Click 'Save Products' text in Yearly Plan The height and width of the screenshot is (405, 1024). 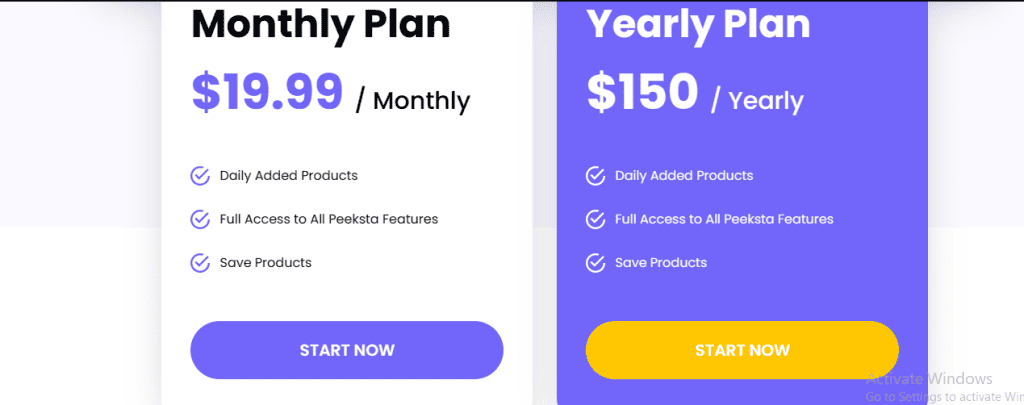tap(661, 263)
